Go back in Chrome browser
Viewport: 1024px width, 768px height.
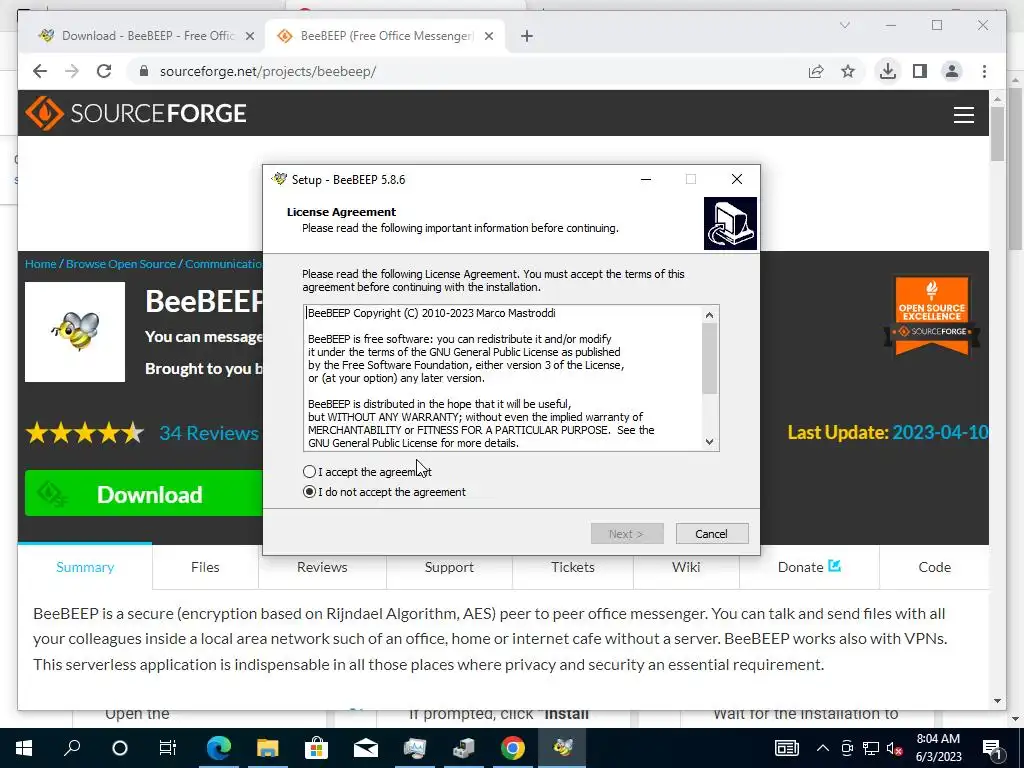pyautogui.click(x=40, y=71)
